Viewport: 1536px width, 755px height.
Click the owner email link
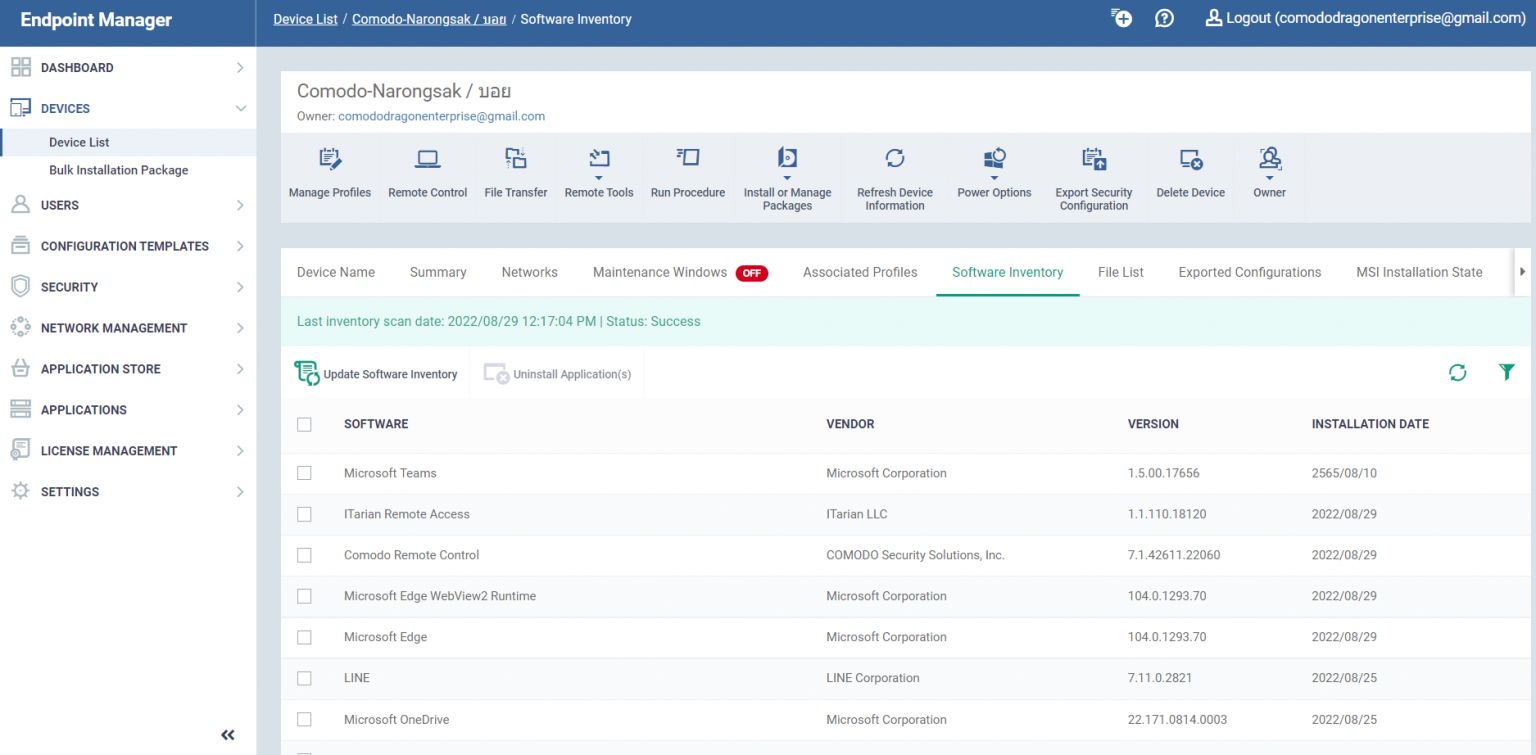pyautogui.click(x=442, y=116)
